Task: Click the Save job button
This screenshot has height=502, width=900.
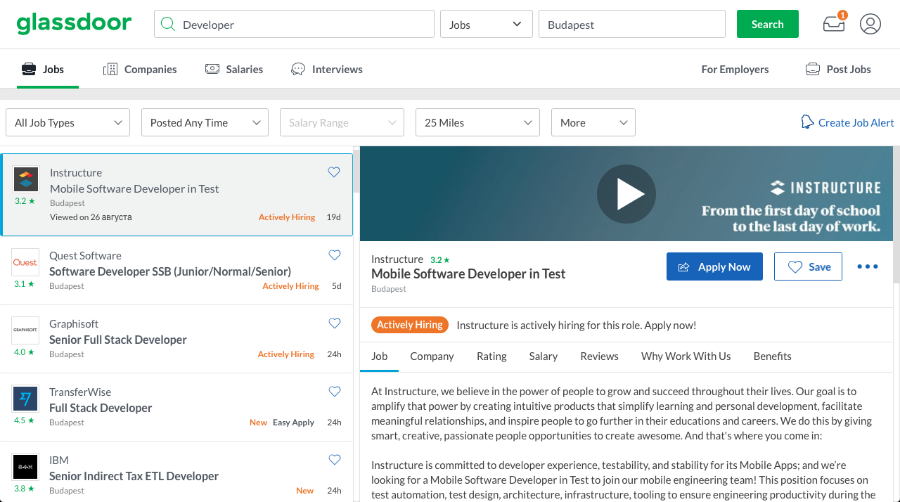Action: pos(808,266)
